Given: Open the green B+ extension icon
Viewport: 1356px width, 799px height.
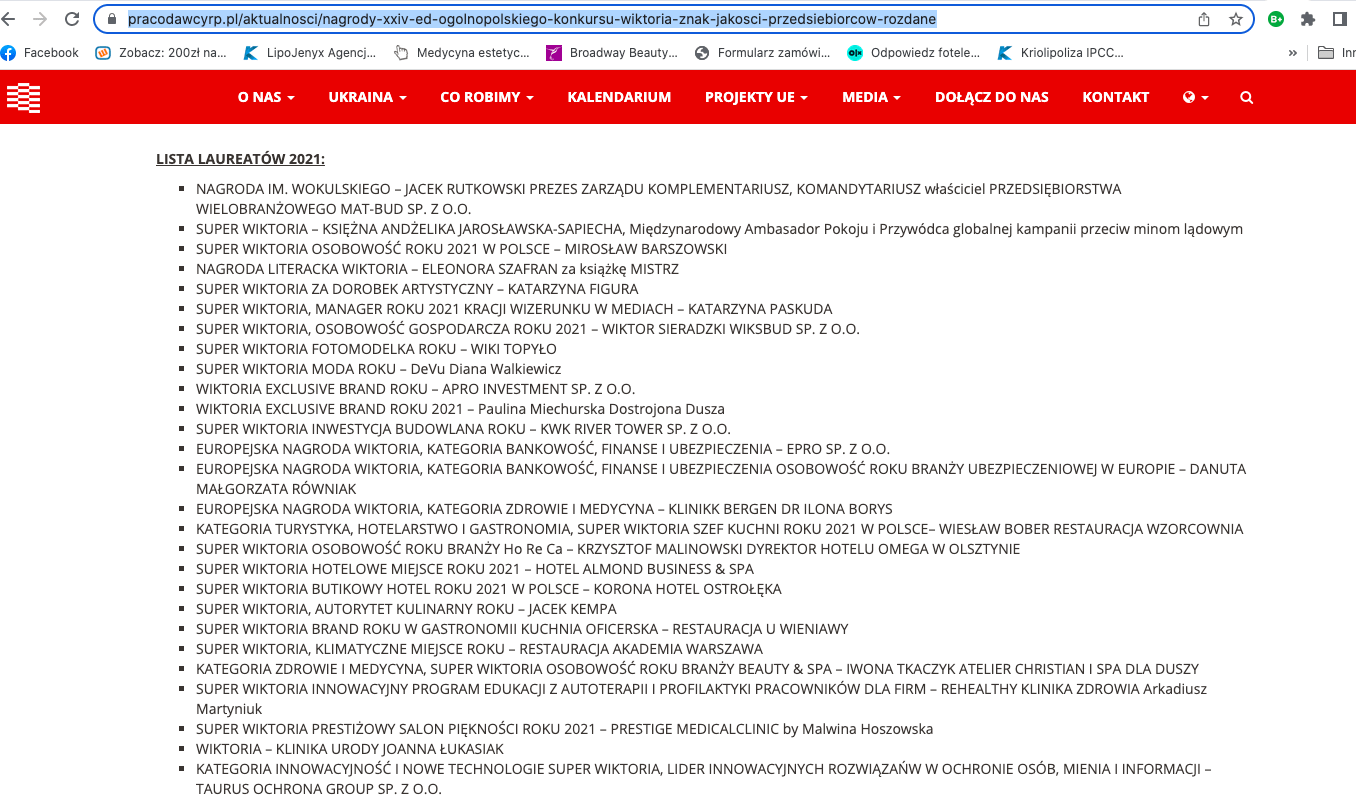Looking at the screenshot, I should [x=1276, y=19].
